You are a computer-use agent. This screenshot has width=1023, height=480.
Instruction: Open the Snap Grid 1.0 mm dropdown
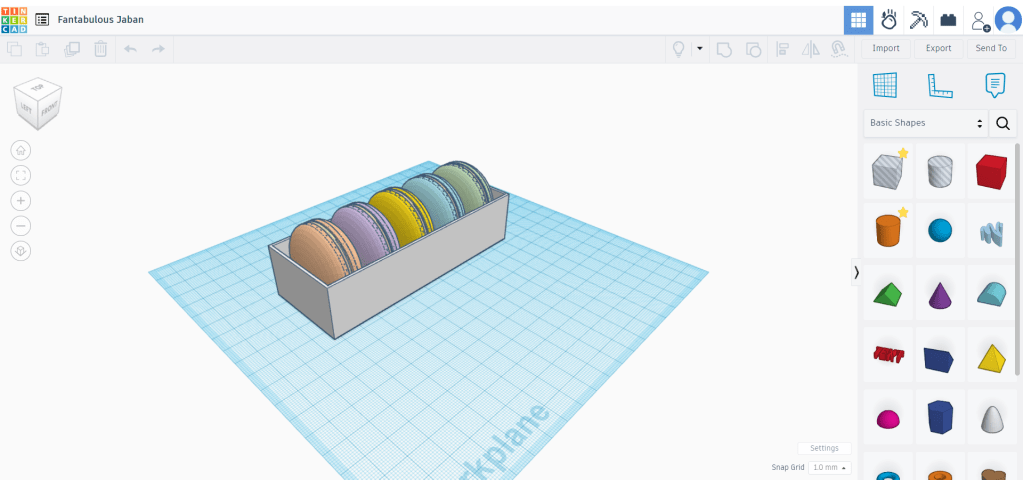click(x=829, y=467)
